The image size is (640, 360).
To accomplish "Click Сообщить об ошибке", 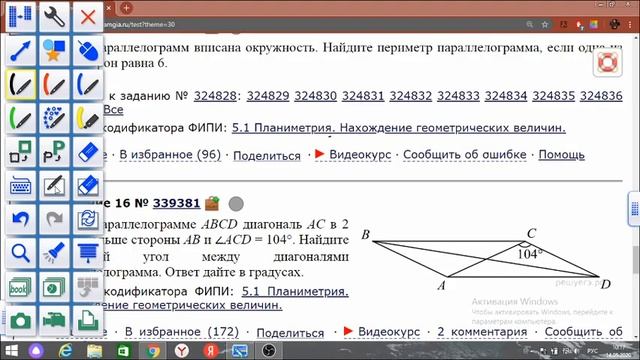I will (x=465, y=155).
